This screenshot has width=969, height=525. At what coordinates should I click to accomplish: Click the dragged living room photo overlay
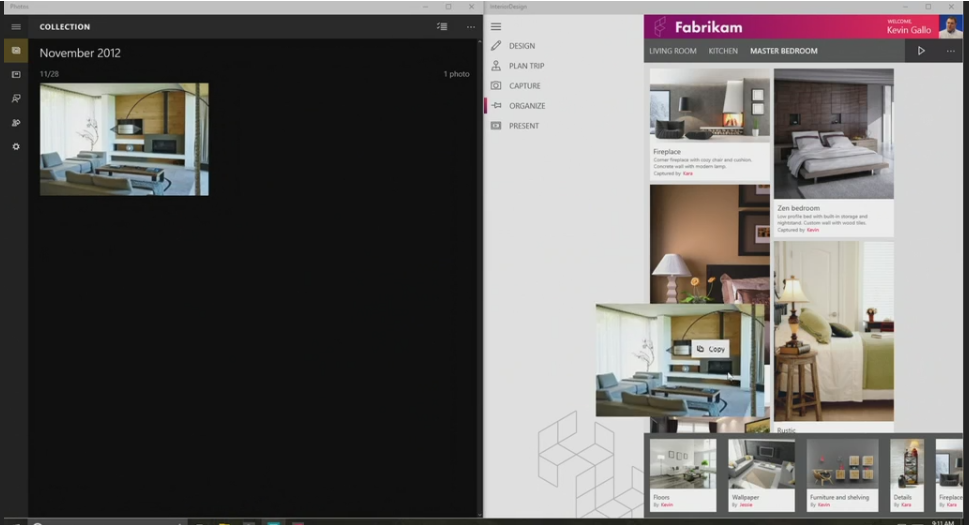(x=680, y=360)
